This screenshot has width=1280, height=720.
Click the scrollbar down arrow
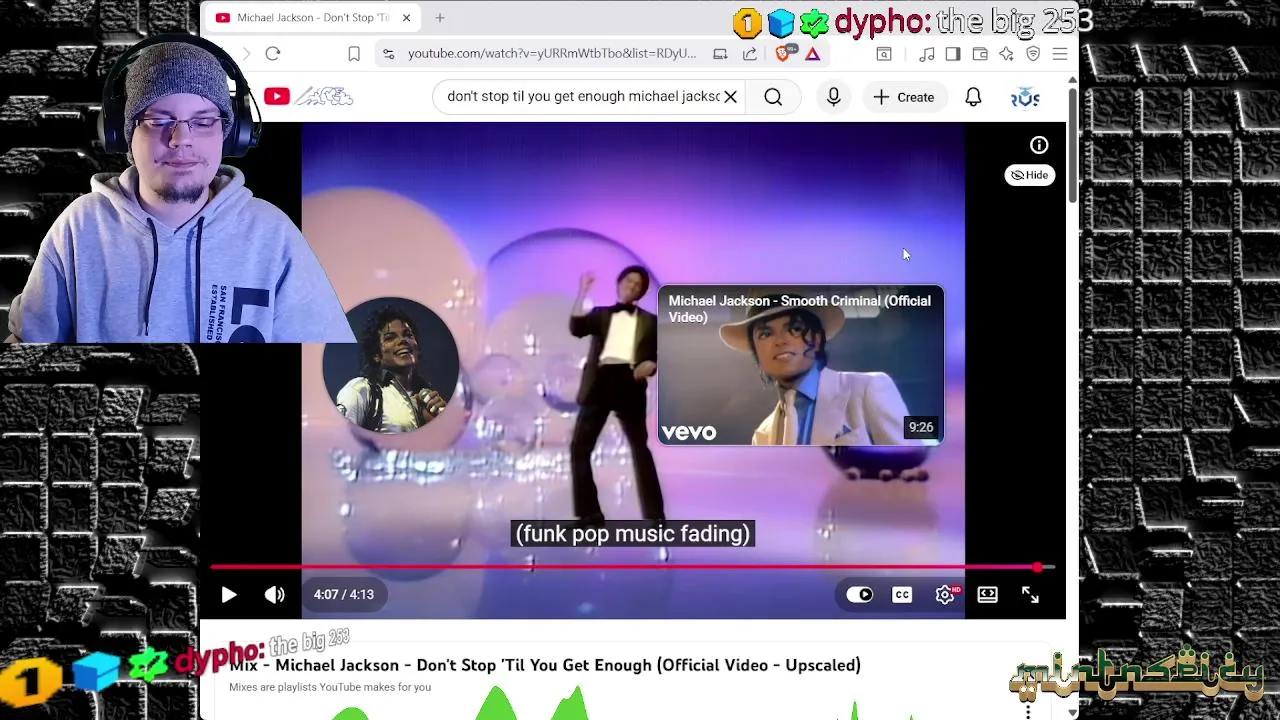click(x=1073, y=712)
